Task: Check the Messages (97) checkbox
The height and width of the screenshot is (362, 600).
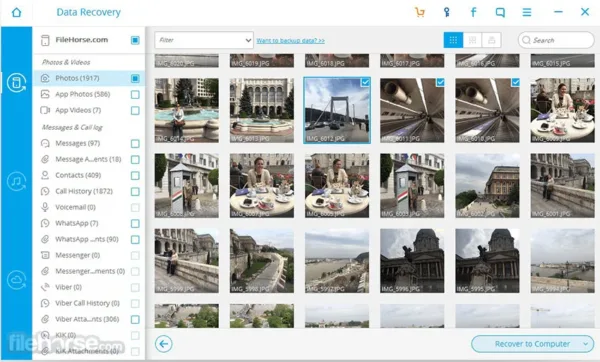Action: [x=135, y=143]
